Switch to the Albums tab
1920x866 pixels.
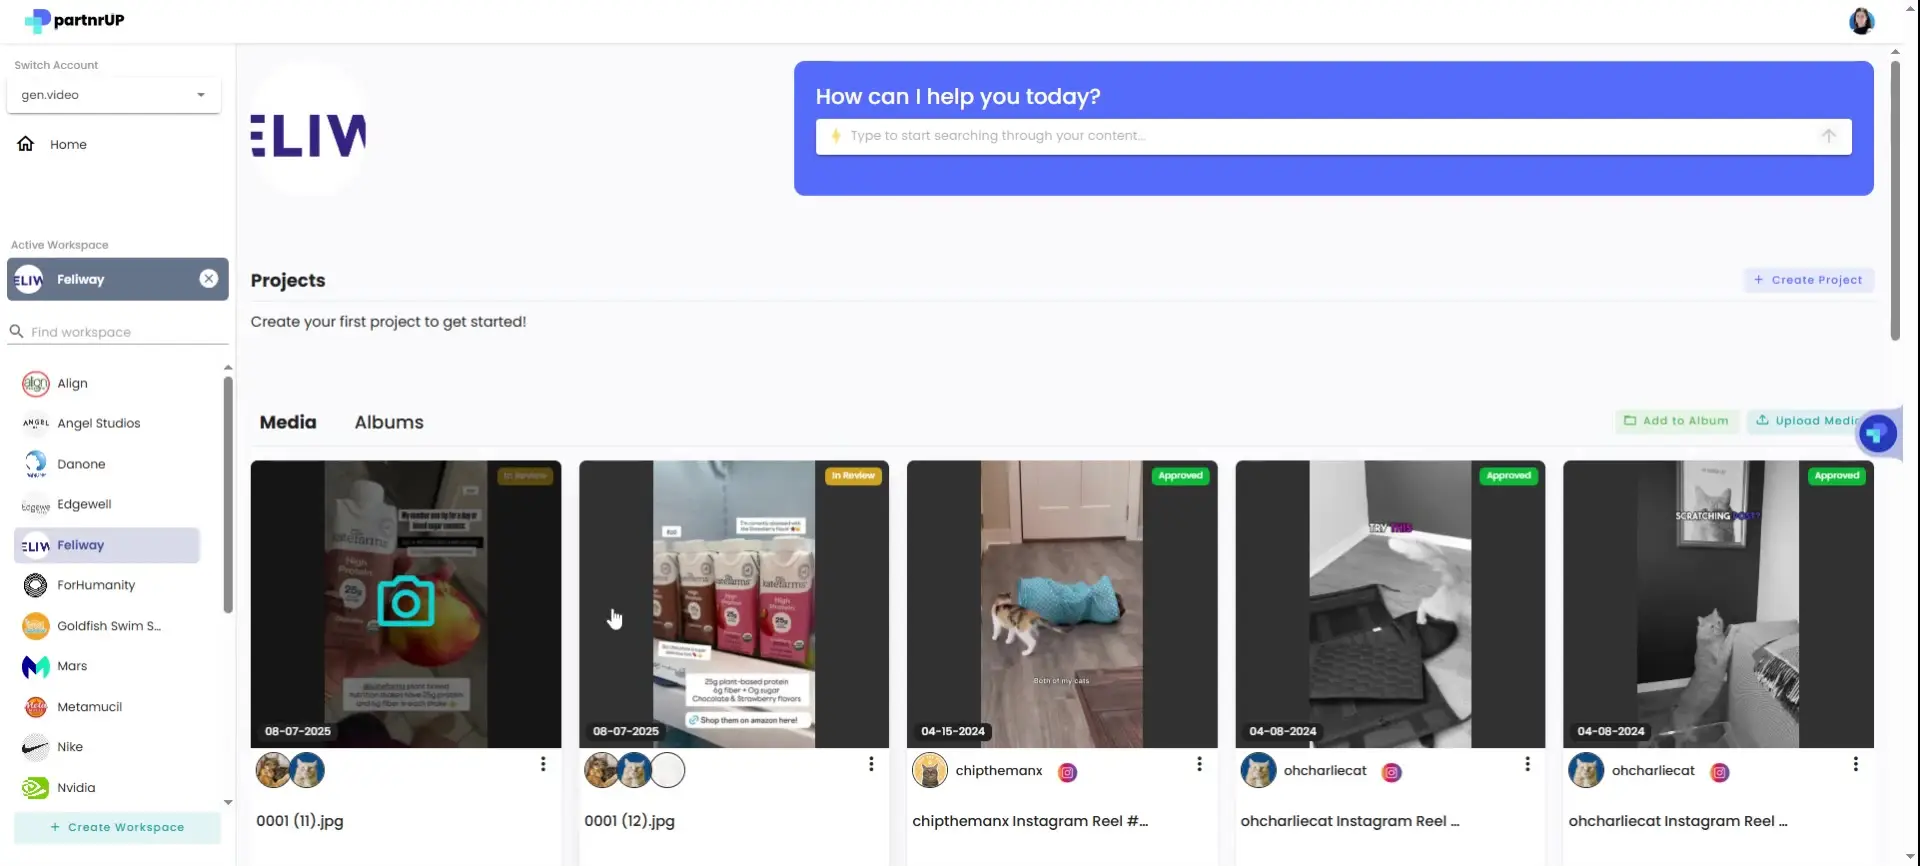click(x=389, y=422)
